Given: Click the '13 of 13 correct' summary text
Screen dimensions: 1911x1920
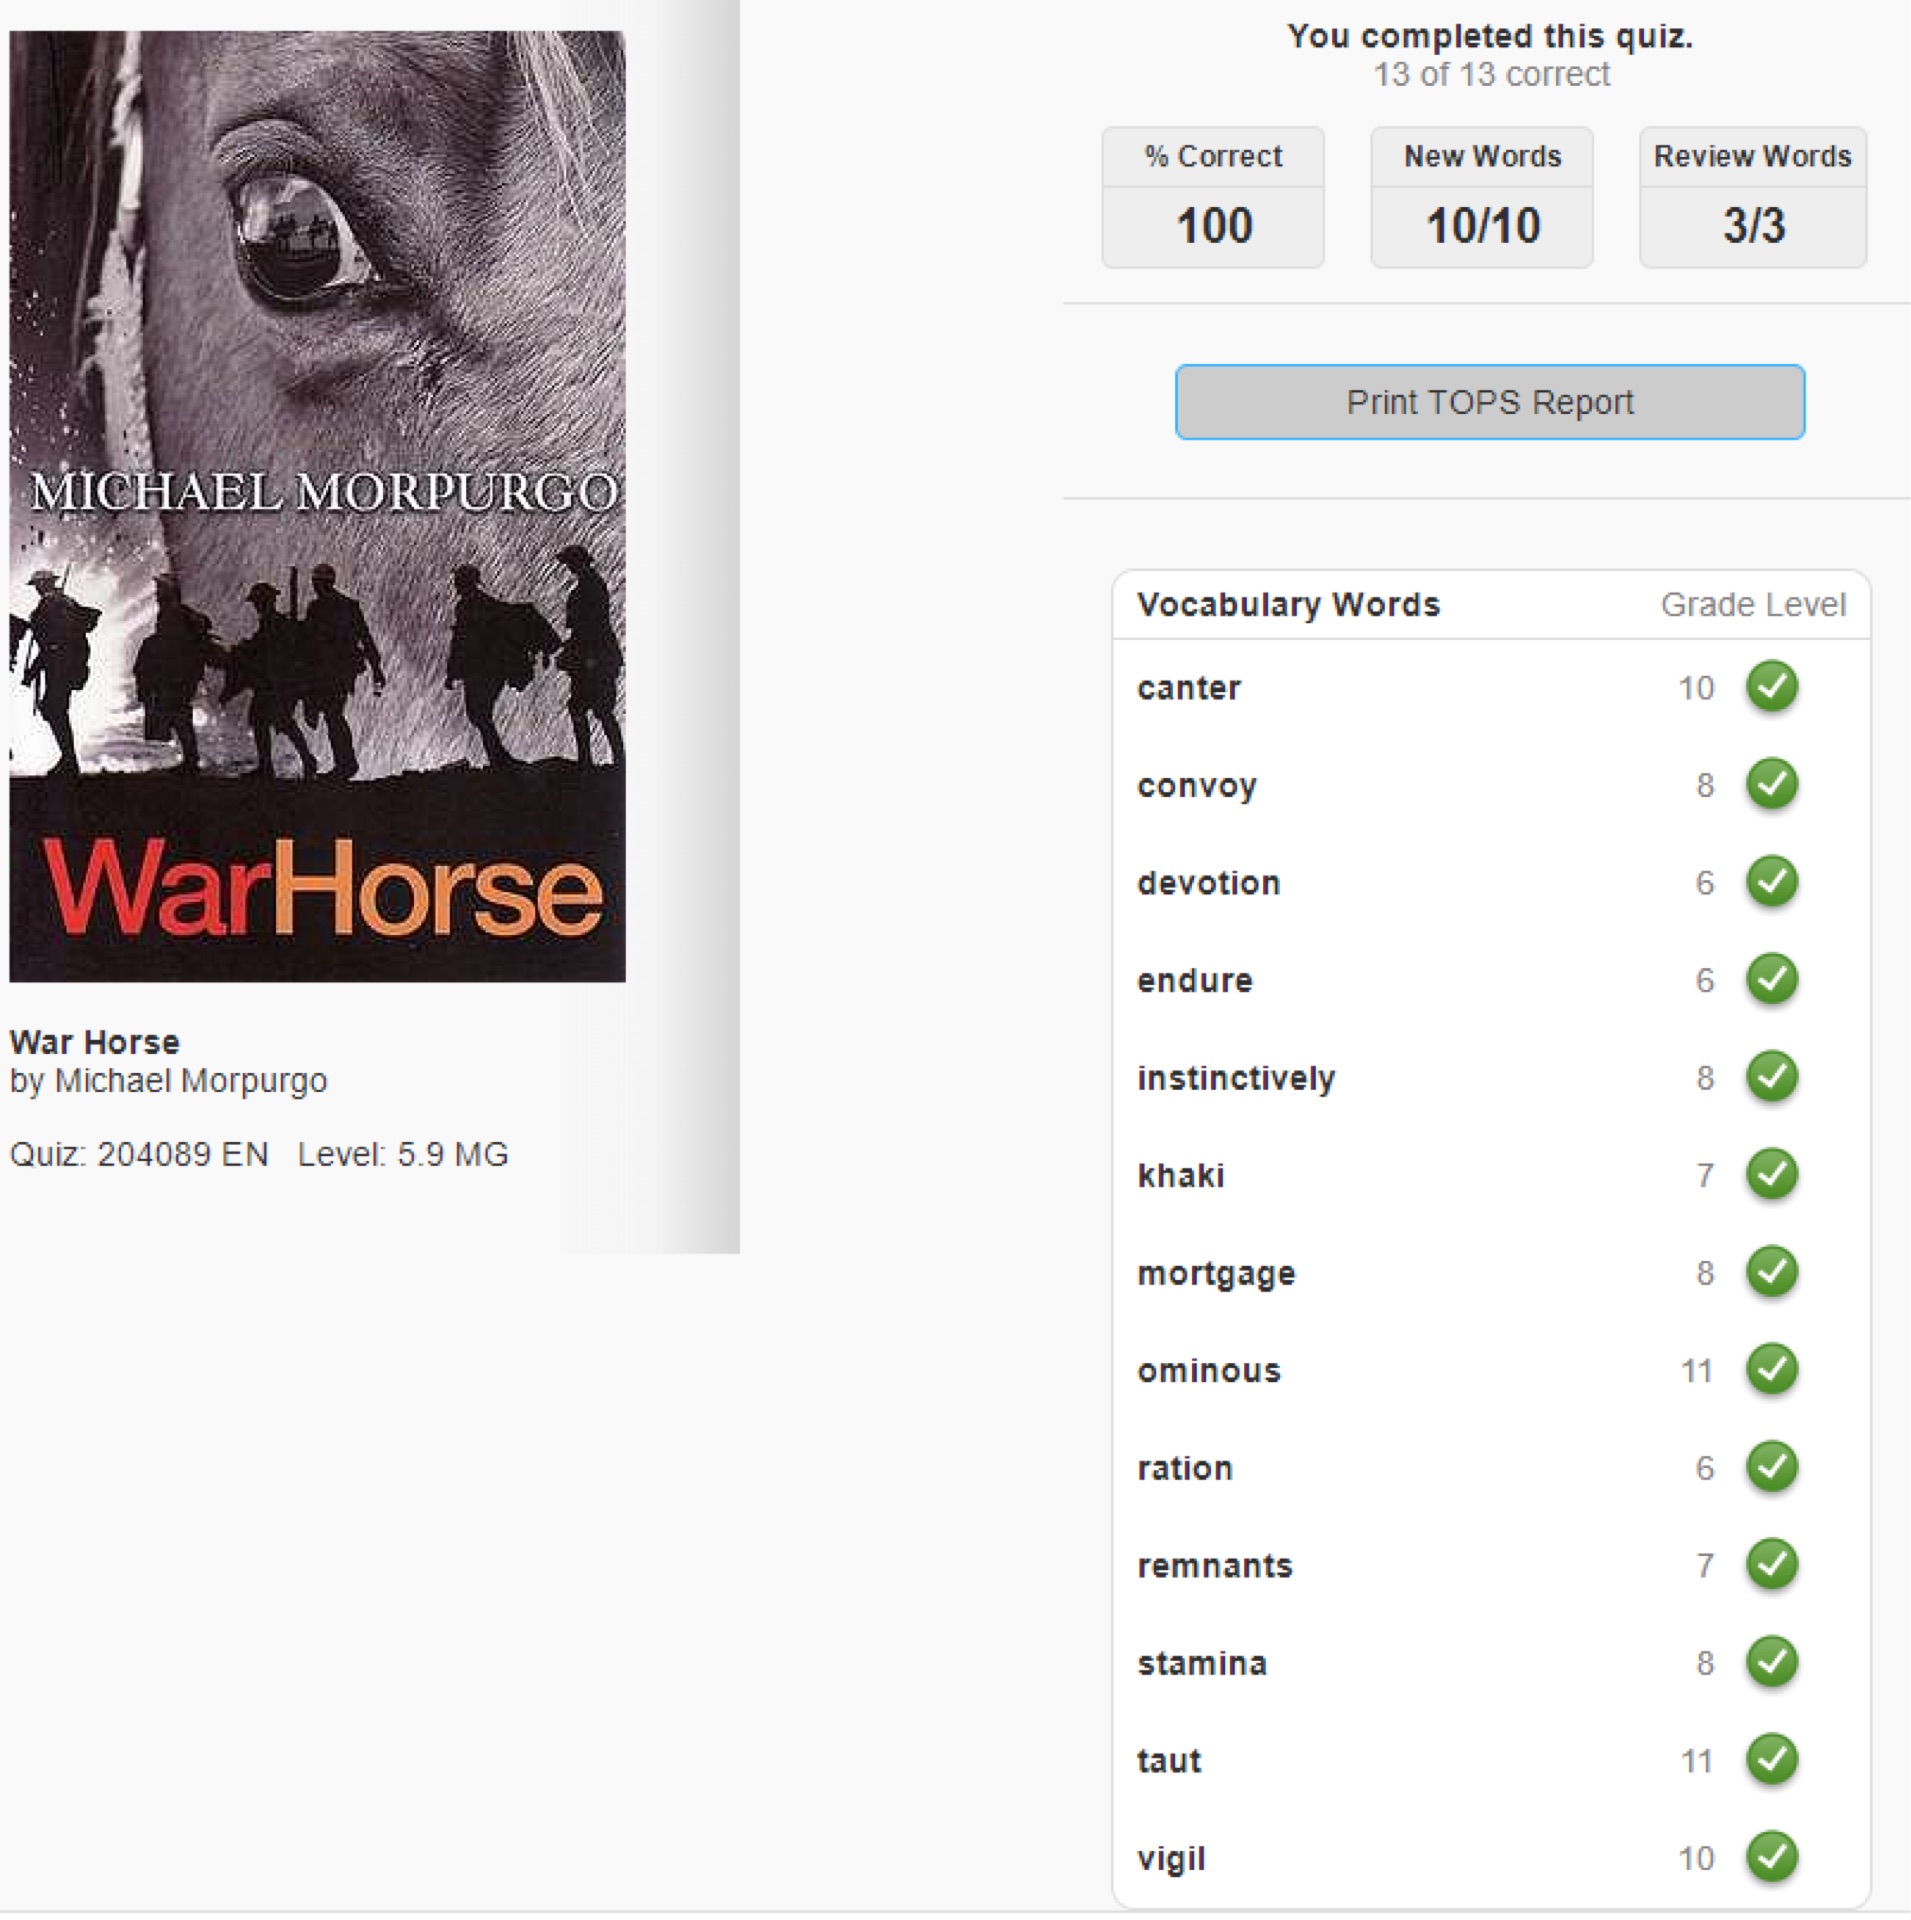Looking at the screenshot, I should click(x=1491, y=74).
